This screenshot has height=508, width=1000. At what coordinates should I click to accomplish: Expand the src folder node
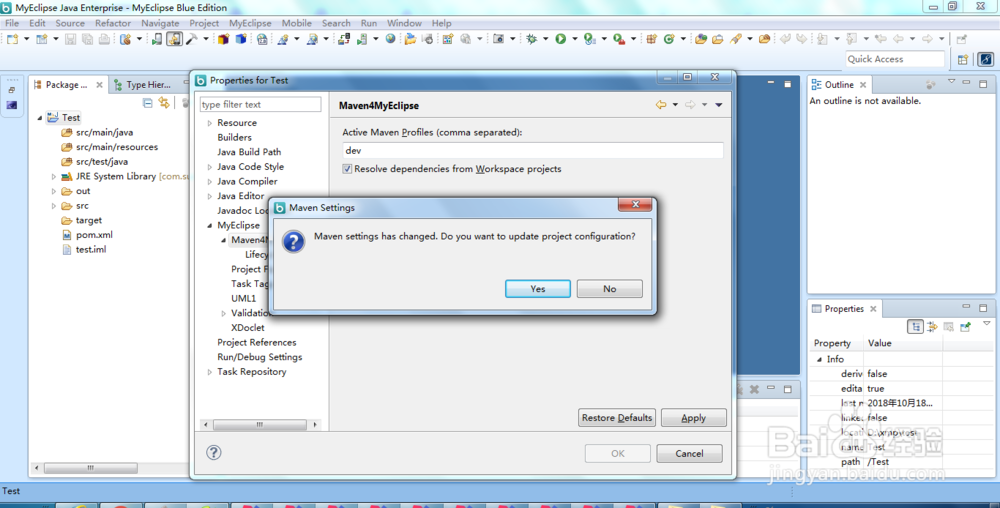[x=54, y=206]
